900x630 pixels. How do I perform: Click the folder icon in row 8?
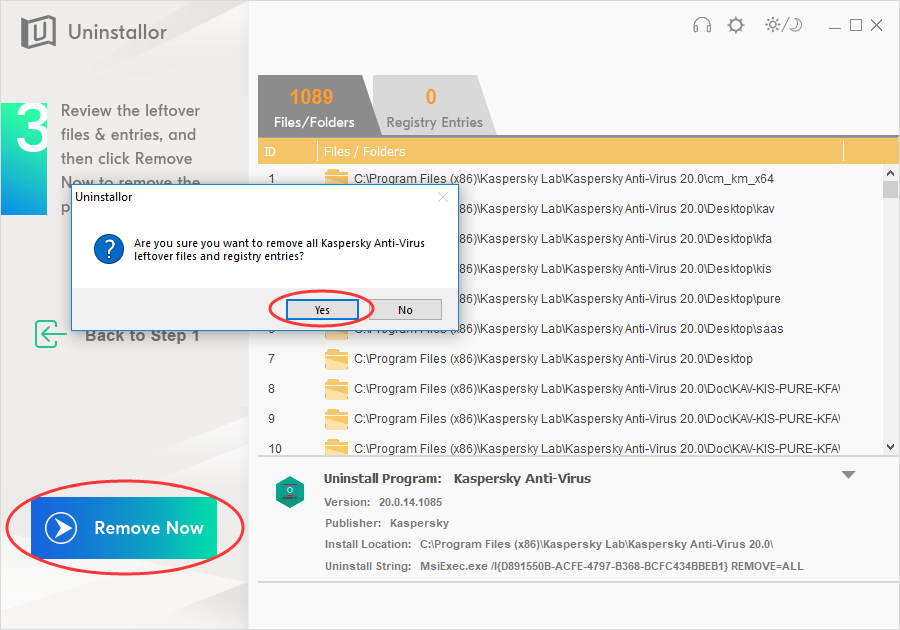[336, 388]
